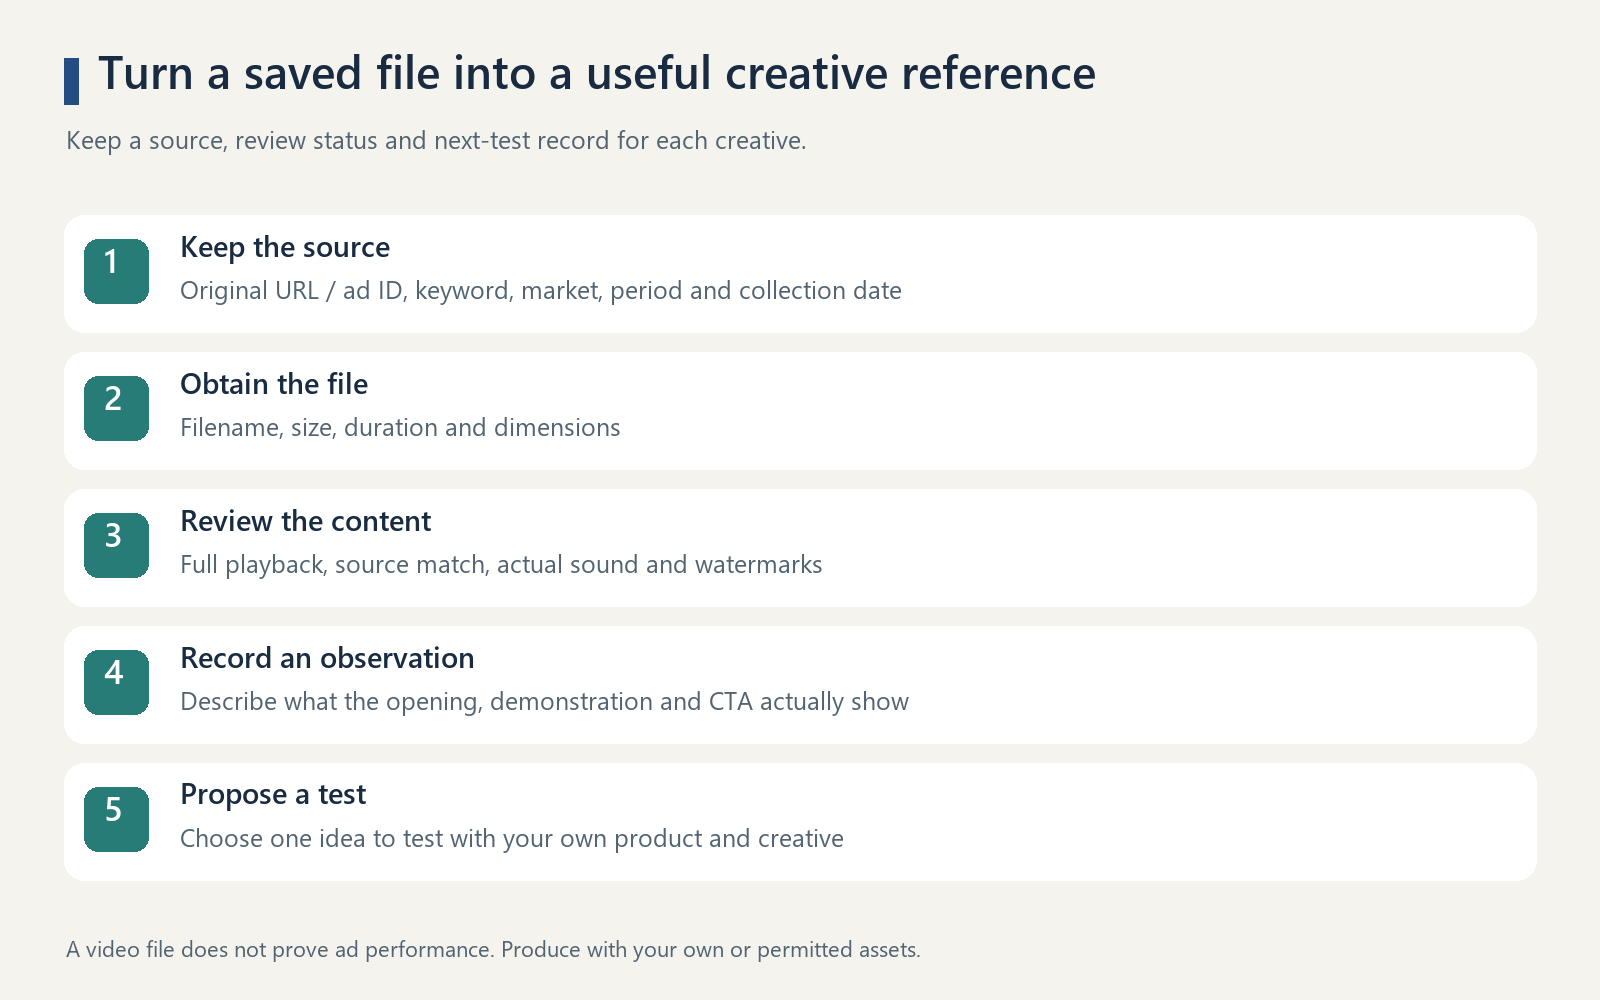The height and width of the screenshot is (1000, 1600).
Task: Click the teal number 1 badge
Action: click(116, 271)
